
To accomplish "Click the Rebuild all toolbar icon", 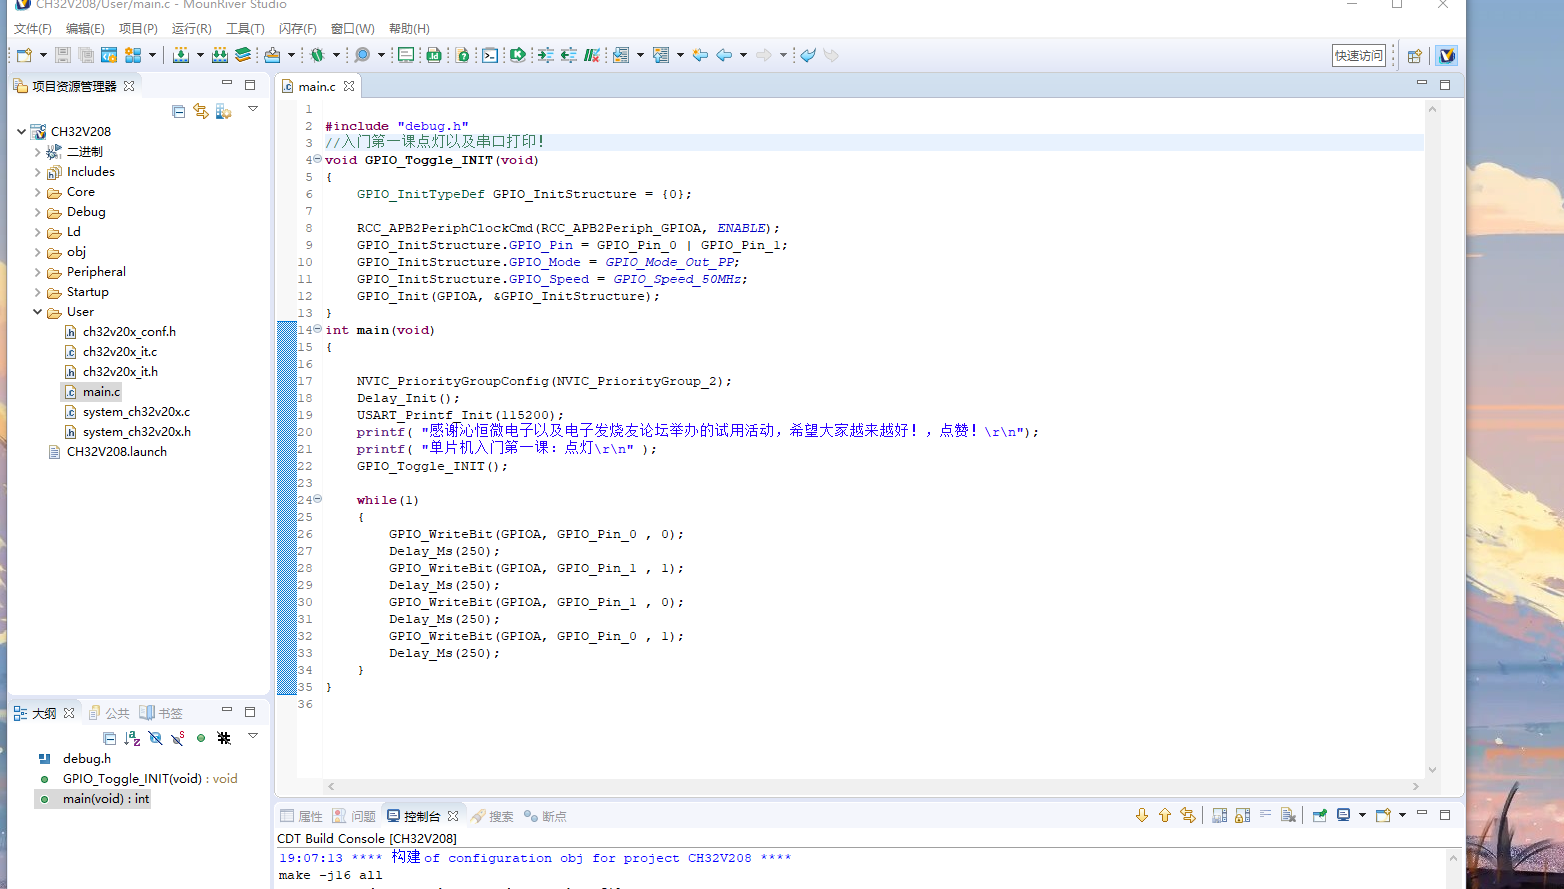I will coord(220,55).
